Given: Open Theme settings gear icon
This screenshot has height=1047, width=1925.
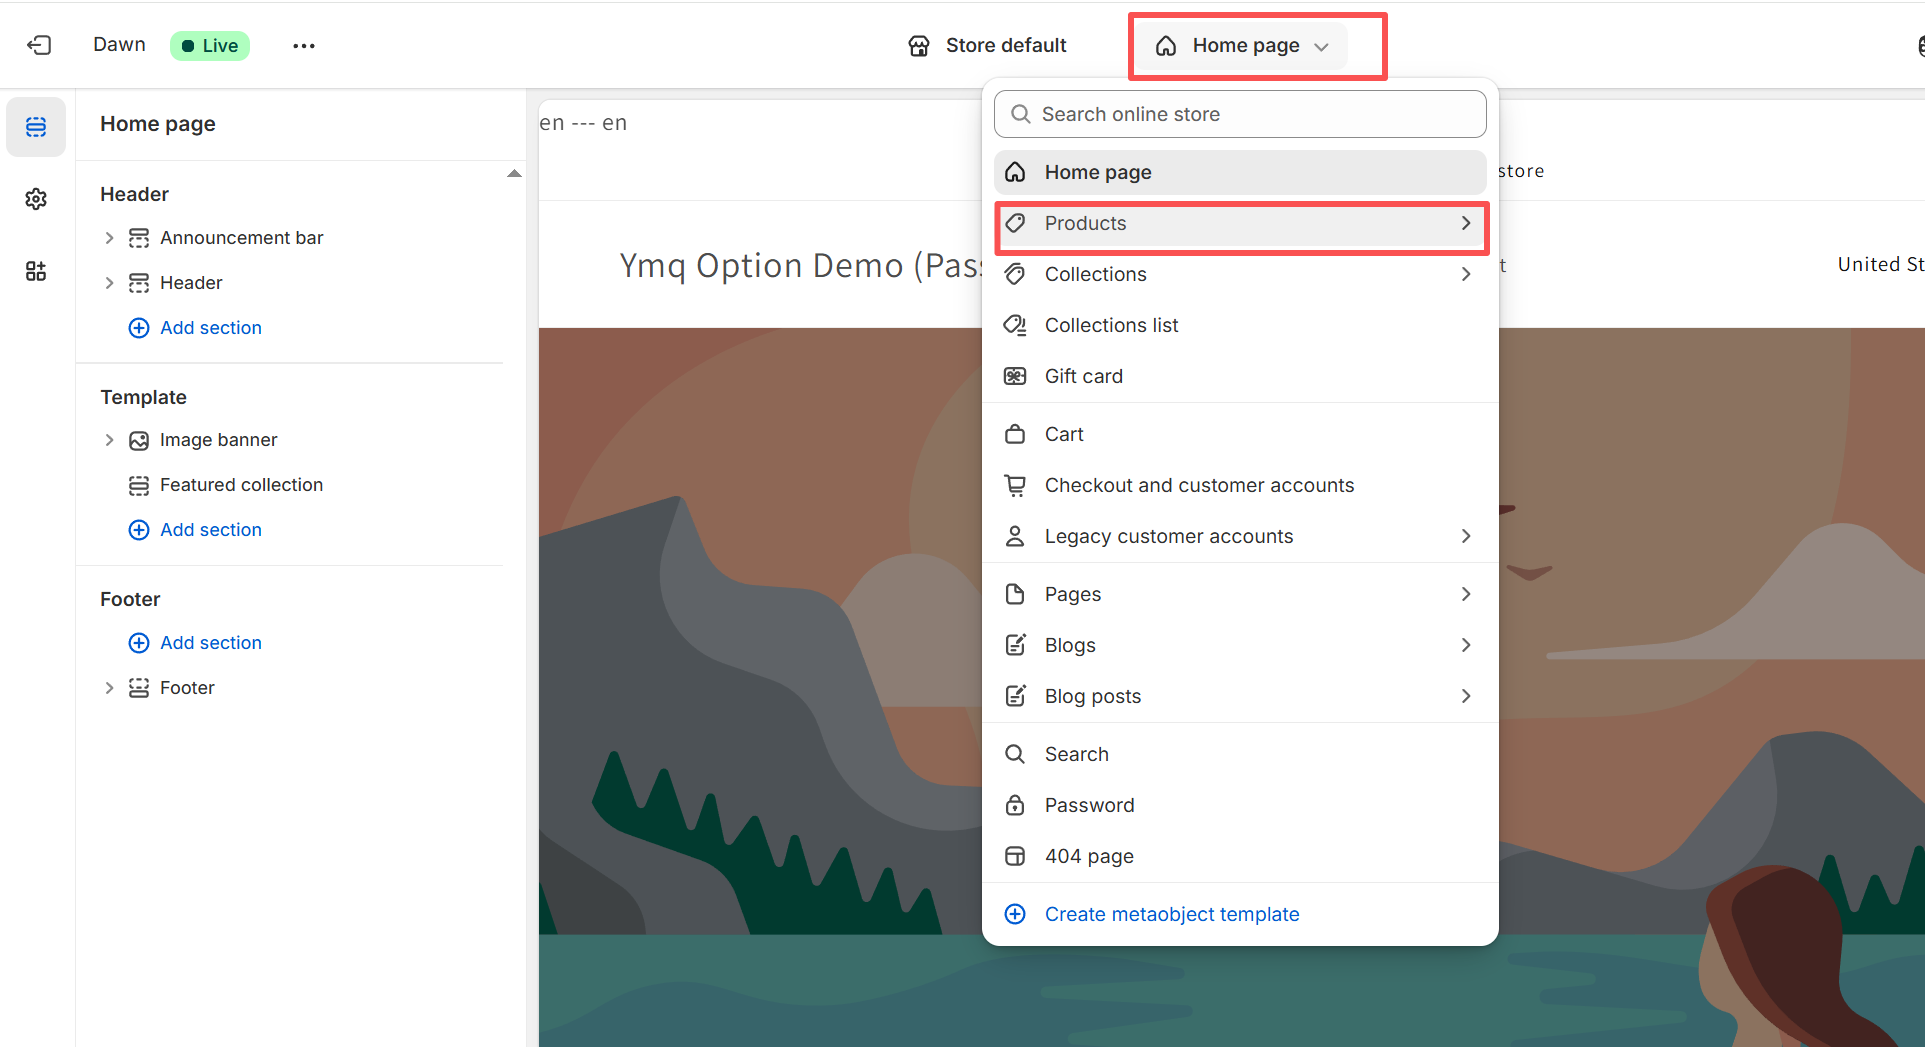Looking at the screenshot, I should pyautogui.click(x=36, y=199).
